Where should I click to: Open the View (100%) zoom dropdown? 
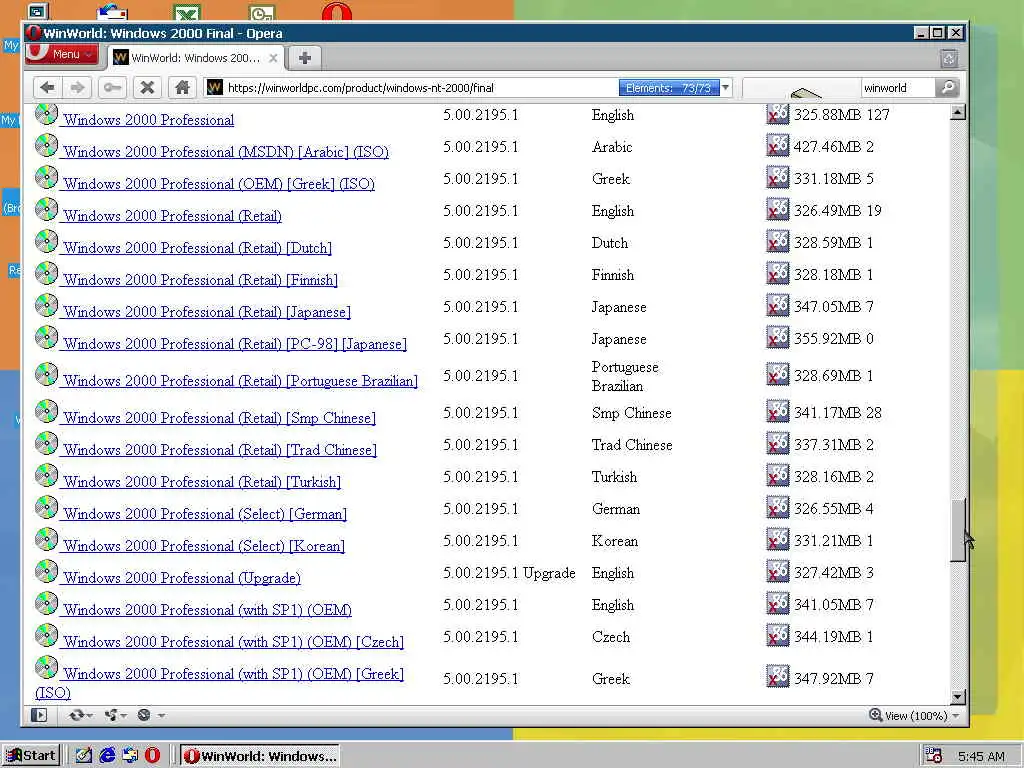click(x=914, y=716)
